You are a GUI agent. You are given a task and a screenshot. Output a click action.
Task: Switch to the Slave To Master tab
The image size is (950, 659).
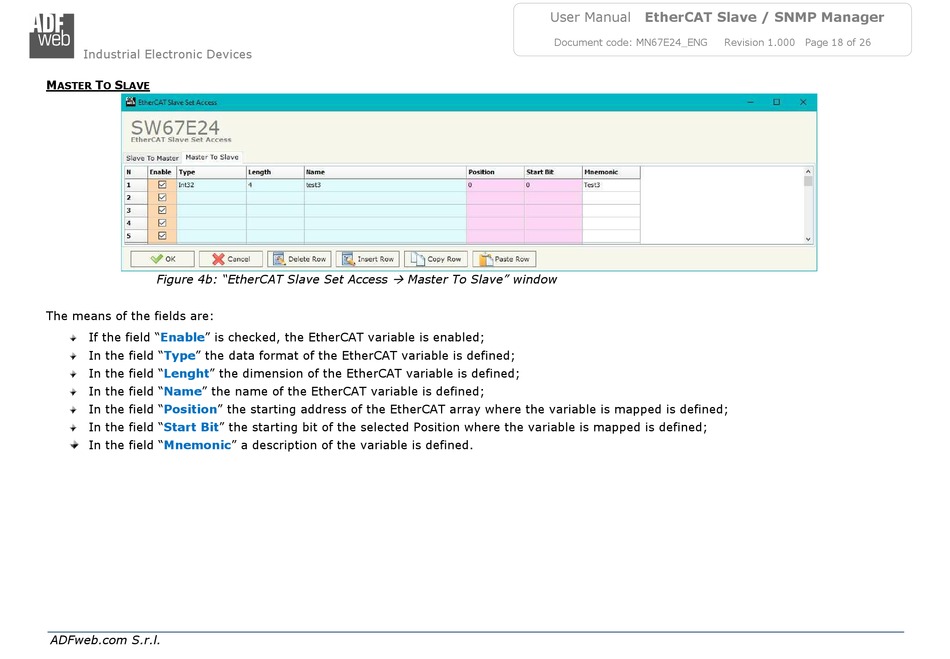(x=152, y=158)
